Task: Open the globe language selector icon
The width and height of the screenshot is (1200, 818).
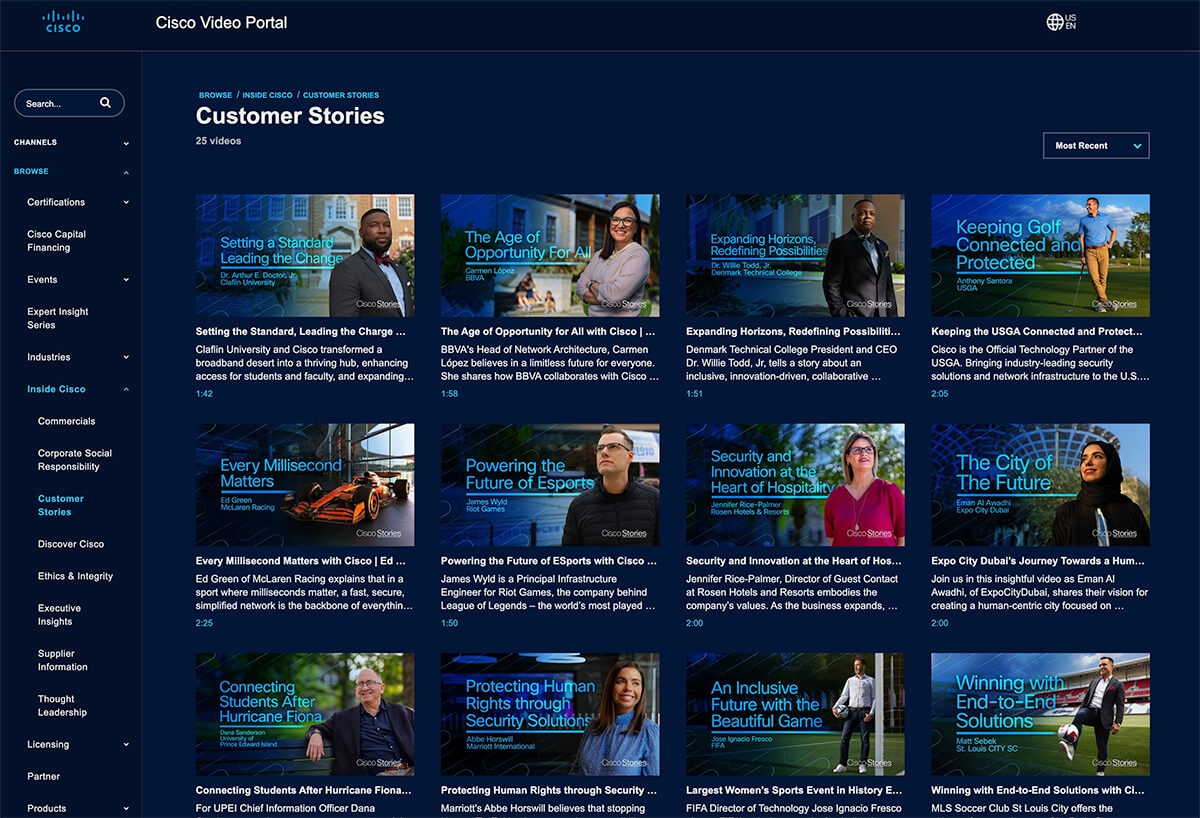Action: (x=1055, y=22)
